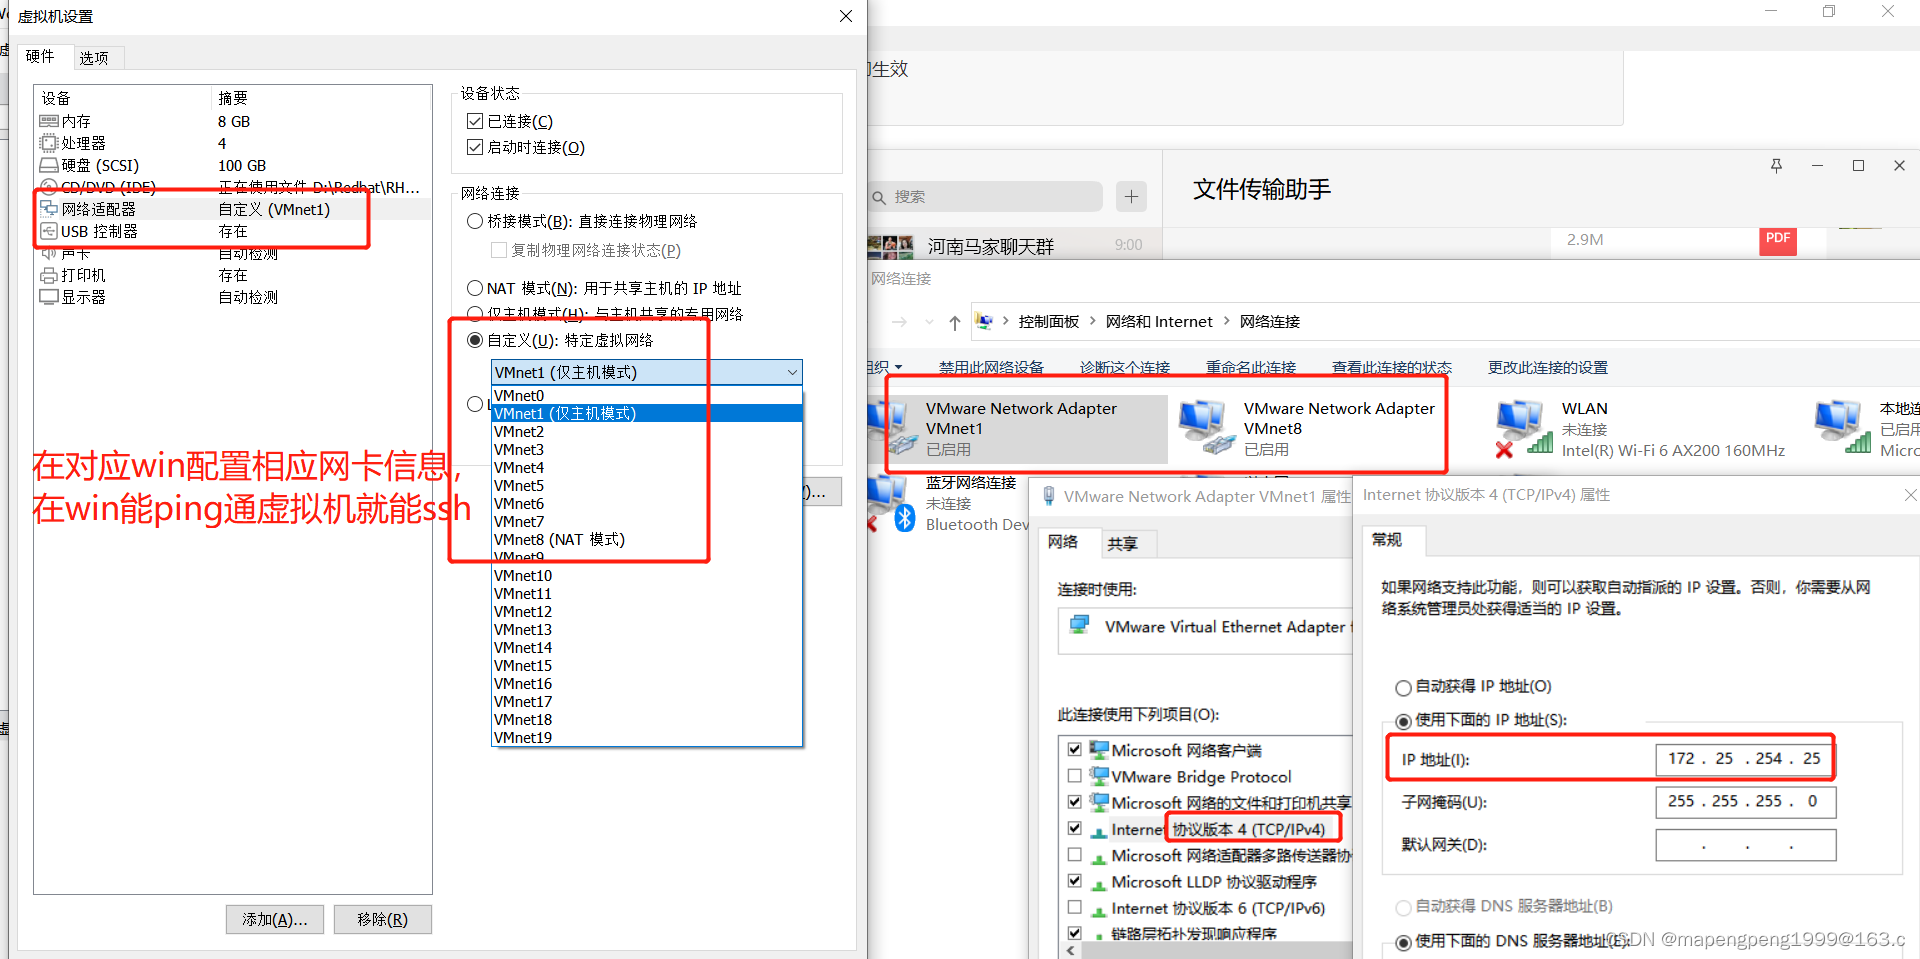Click the 显示器 display icon
Viewport: 1920px width, 959px height.
49,297
